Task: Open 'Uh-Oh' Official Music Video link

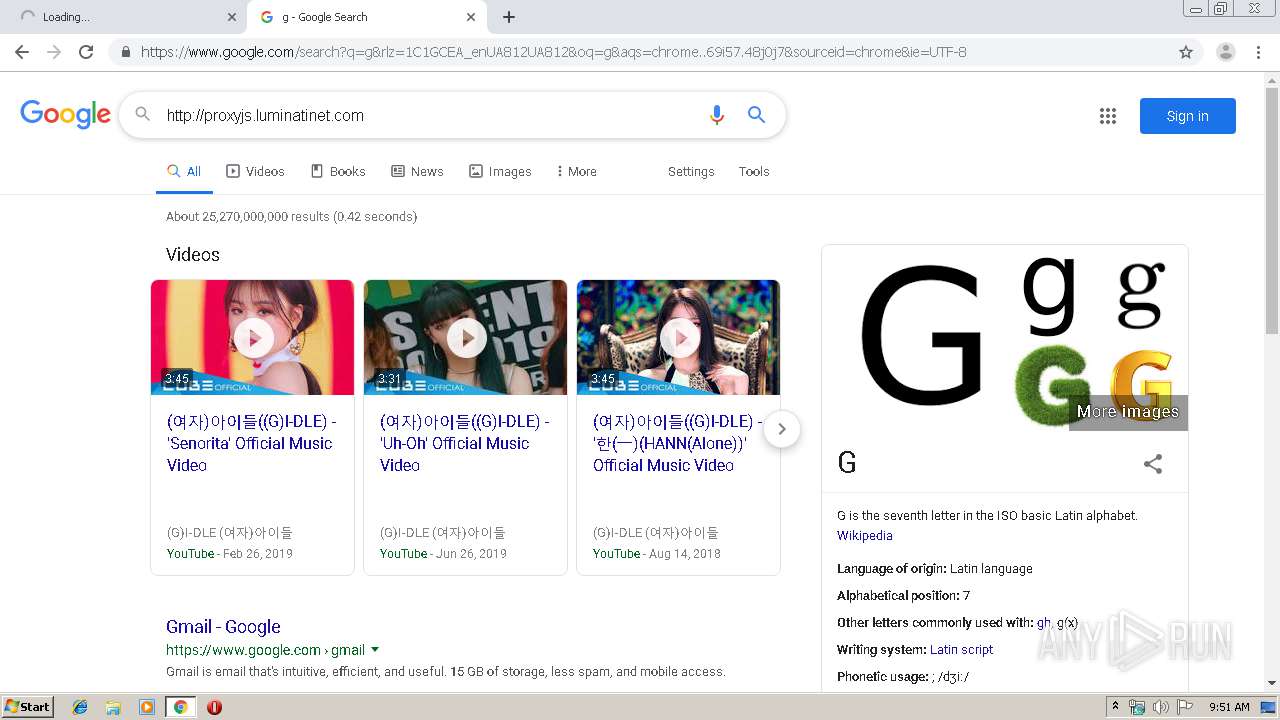Action: point(464,443)
